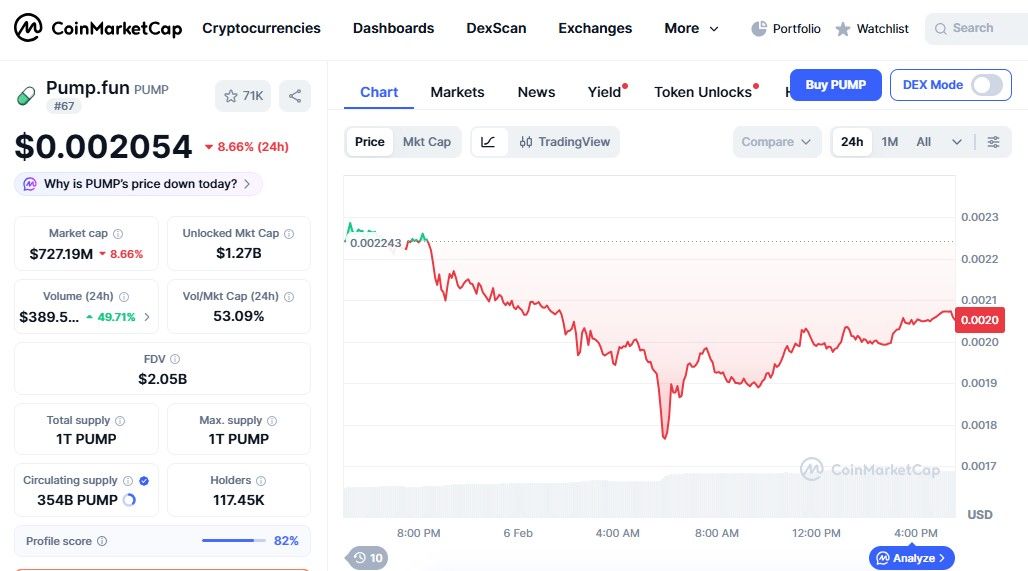Click the info icon beside Market cap
Image resolution: width=1028 pixels, height=571 pixels.
tap(118, 233)
